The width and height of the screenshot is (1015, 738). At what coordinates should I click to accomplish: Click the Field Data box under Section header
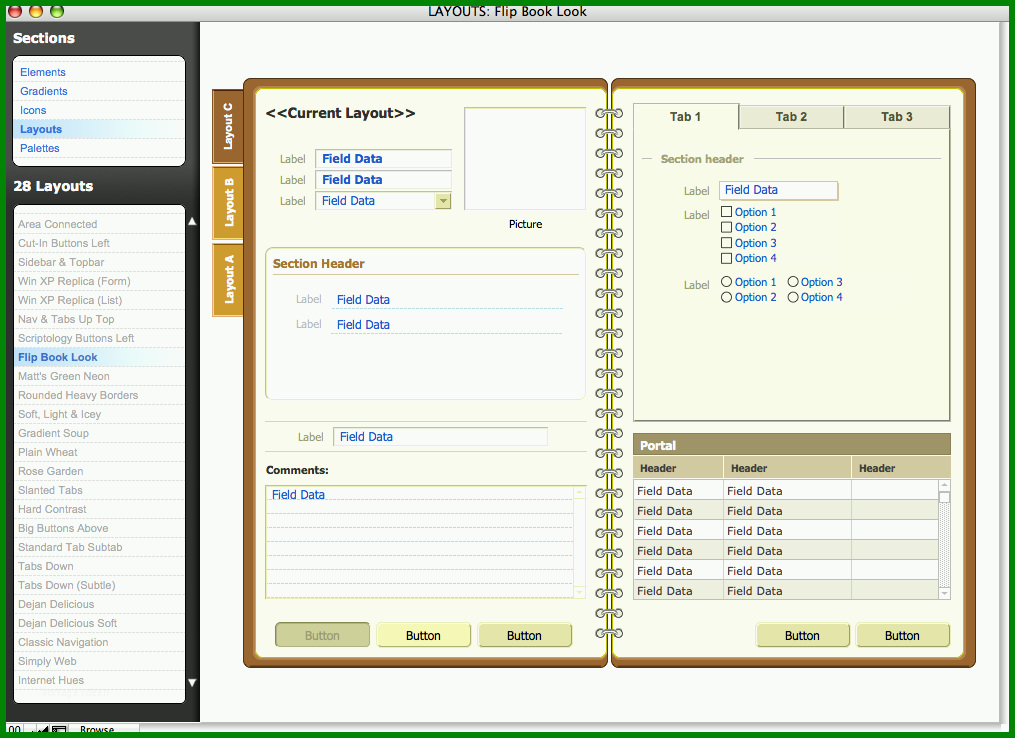point(778,190)
